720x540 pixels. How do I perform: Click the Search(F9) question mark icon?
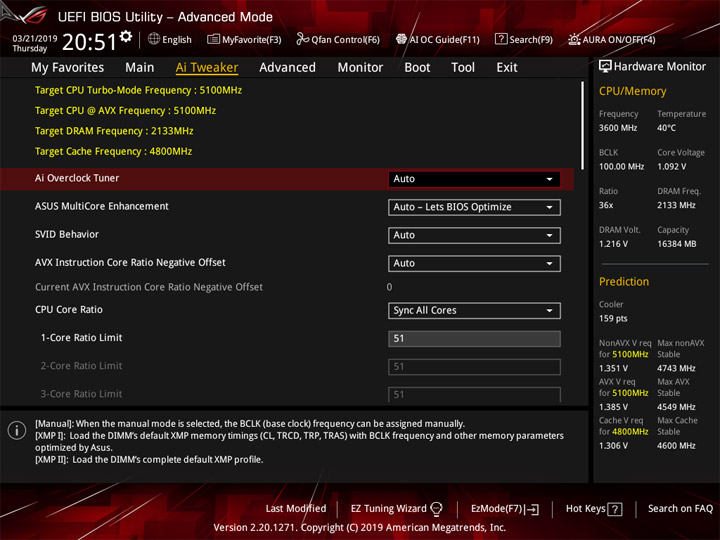pyautogui.click(x=501, y=39)
